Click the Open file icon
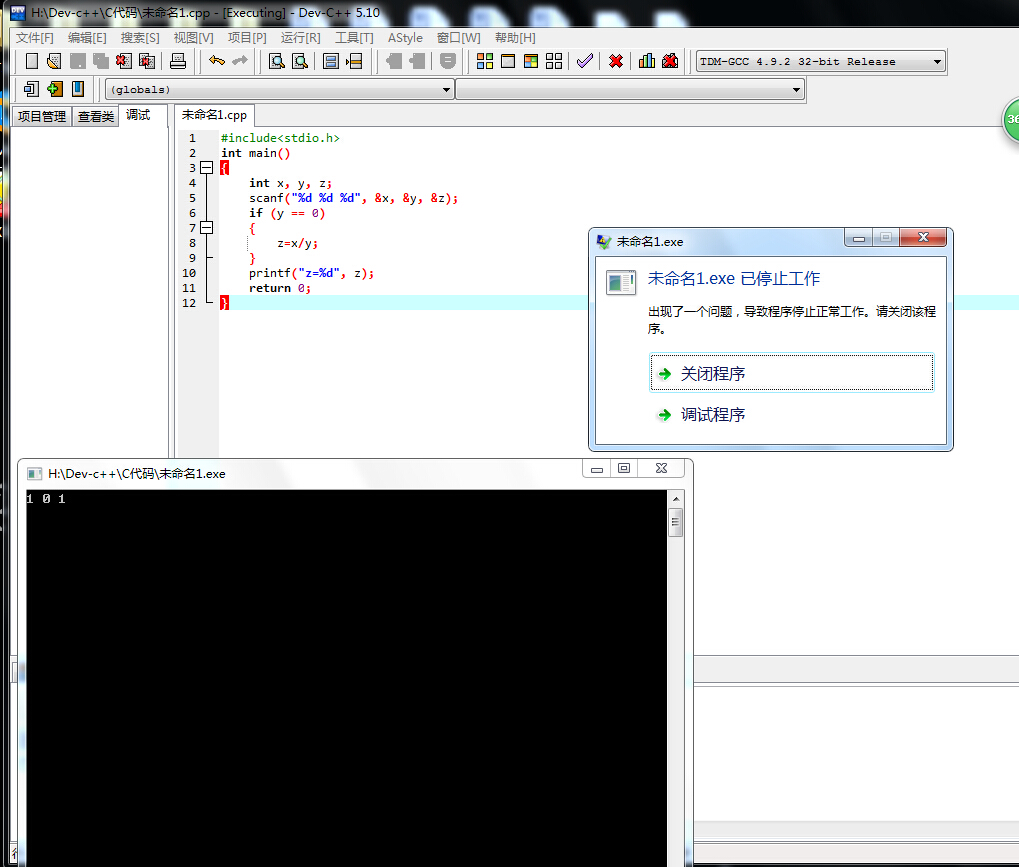This screenshot has height=867, width=1019. (x=54, y=62)
